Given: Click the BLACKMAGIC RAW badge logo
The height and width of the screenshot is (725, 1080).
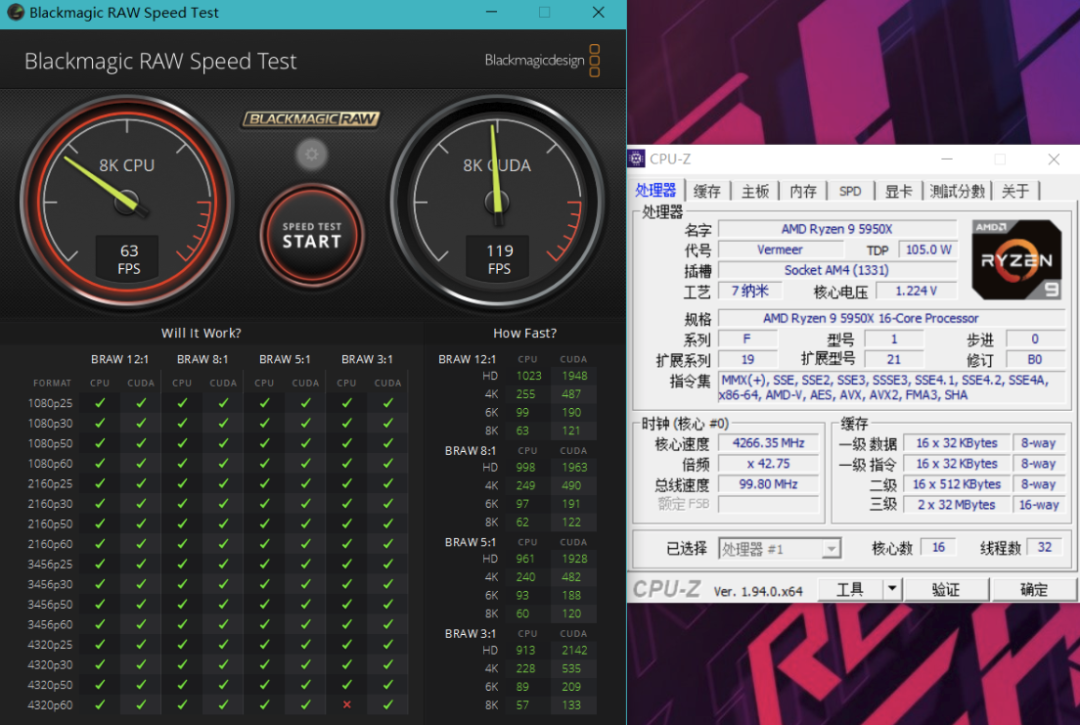Looking at the screenshot, I should tap(311, 119).
